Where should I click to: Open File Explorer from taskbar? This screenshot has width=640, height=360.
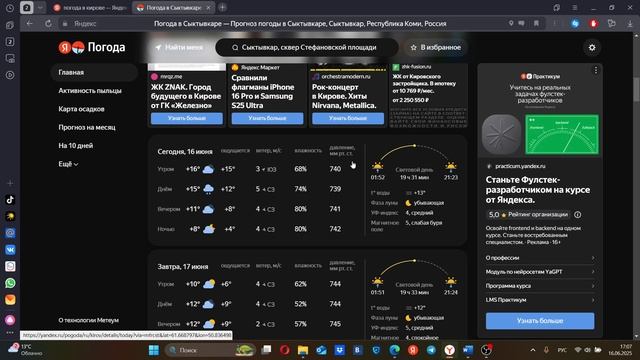pyautogui.click(x=303, y=350)
